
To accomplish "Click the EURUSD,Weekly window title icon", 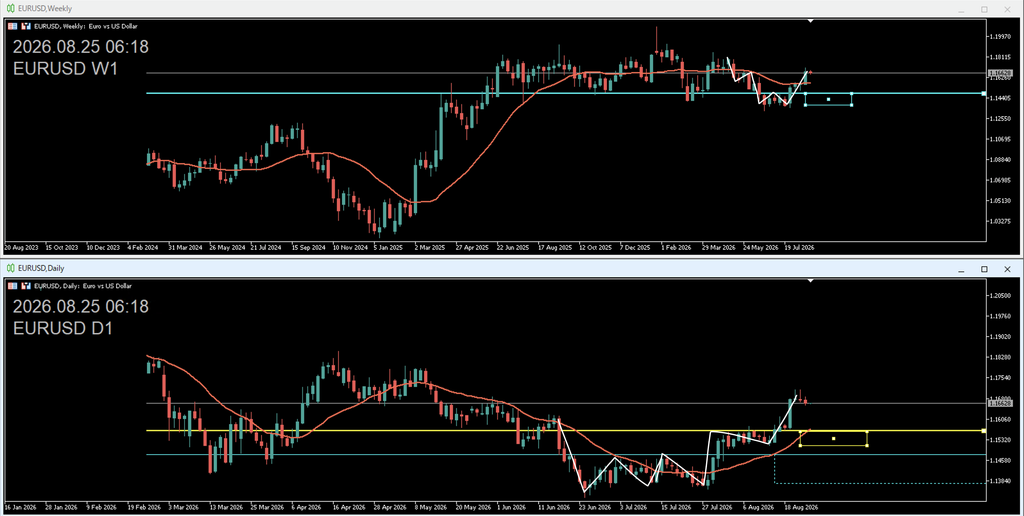I will click(10, 8).
